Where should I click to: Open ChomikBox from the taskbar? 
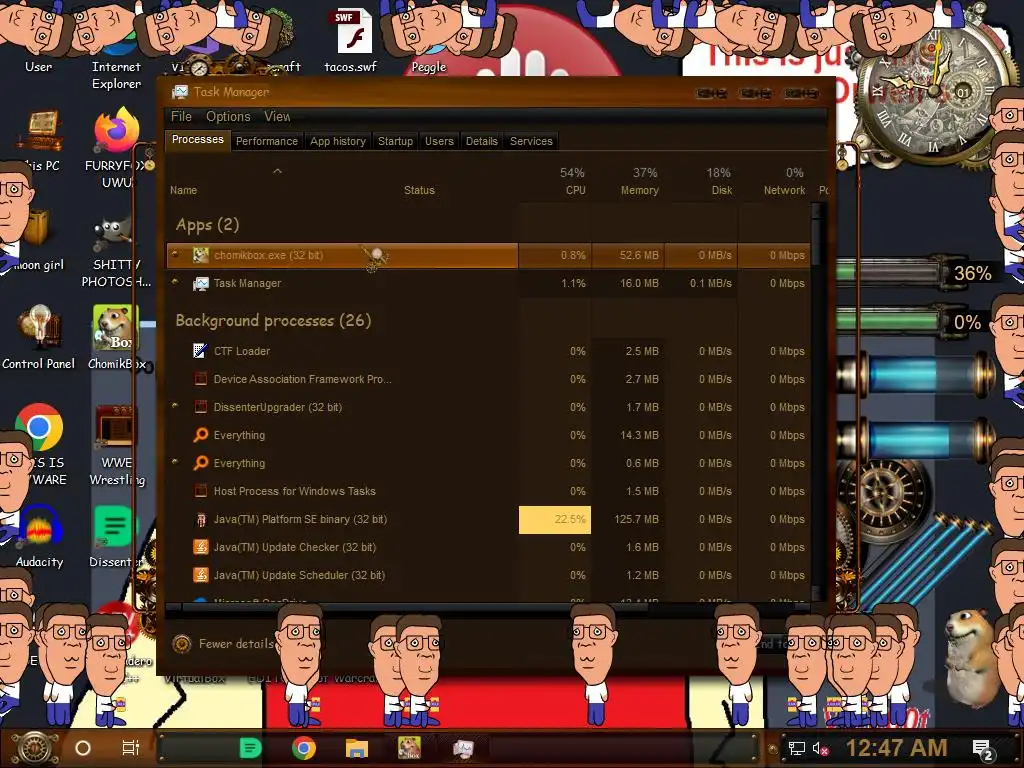pos(409,748)
